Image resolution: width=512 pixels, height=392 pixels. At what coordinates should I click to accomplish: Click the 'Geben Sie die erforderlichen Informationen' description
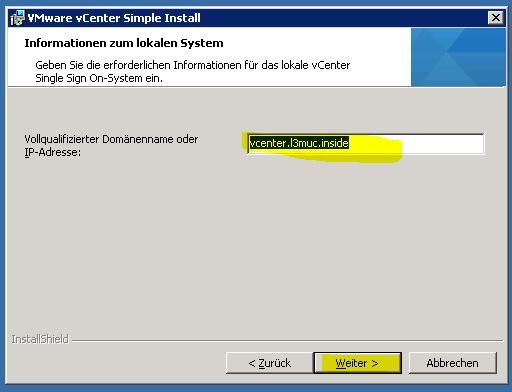[x=192, y=72]
